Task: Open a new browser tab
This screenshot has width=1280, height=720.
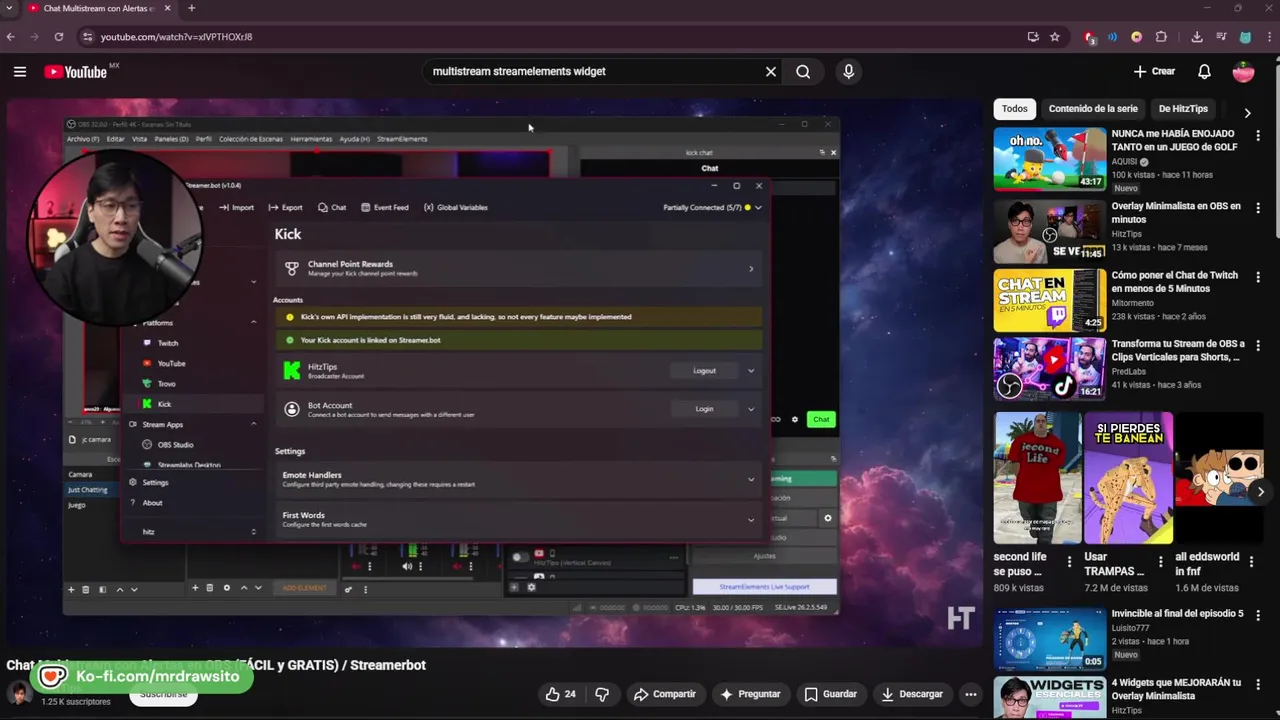Action: click(191, 9)
